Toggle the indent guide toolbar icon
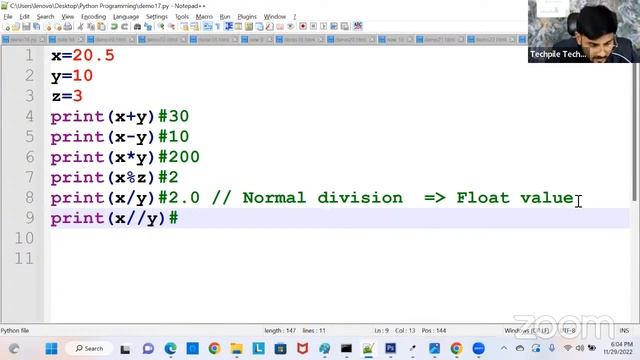The height and width of the screenshot is (360, 640). [x=229, y=27]
